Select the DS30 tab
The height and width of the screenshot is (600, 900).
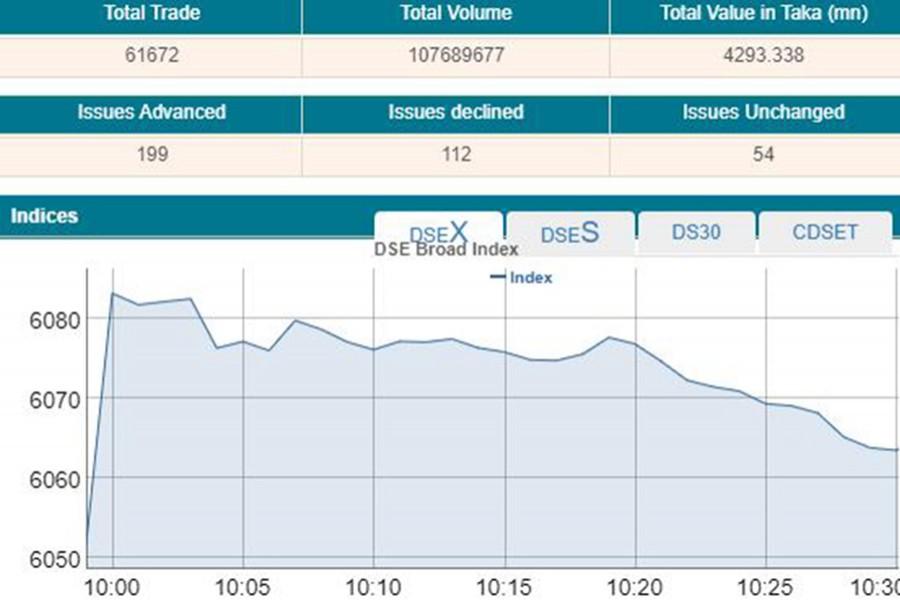[x=696, y=233]
